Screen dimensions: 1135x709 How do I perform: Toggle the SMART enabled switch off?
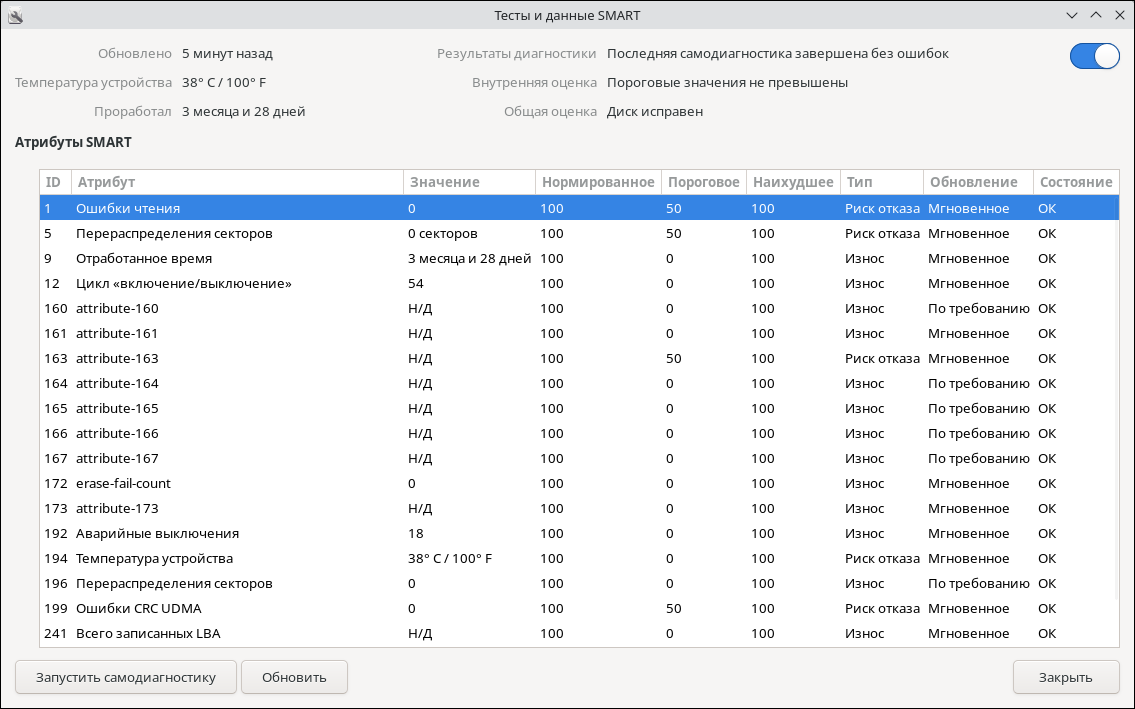pos(1094,56)
